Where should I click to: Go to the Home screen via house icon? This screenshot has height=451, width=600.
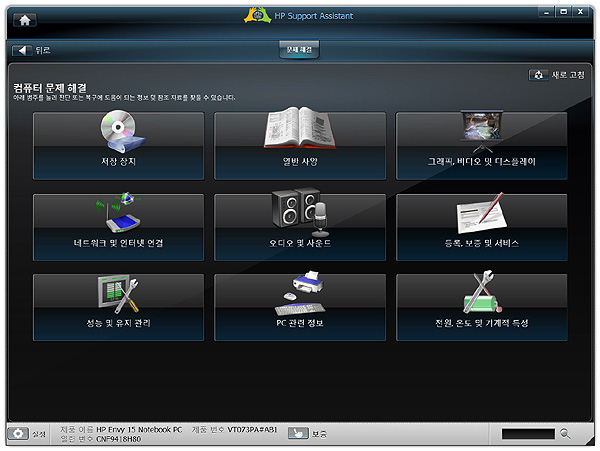[x=25, y=20]
